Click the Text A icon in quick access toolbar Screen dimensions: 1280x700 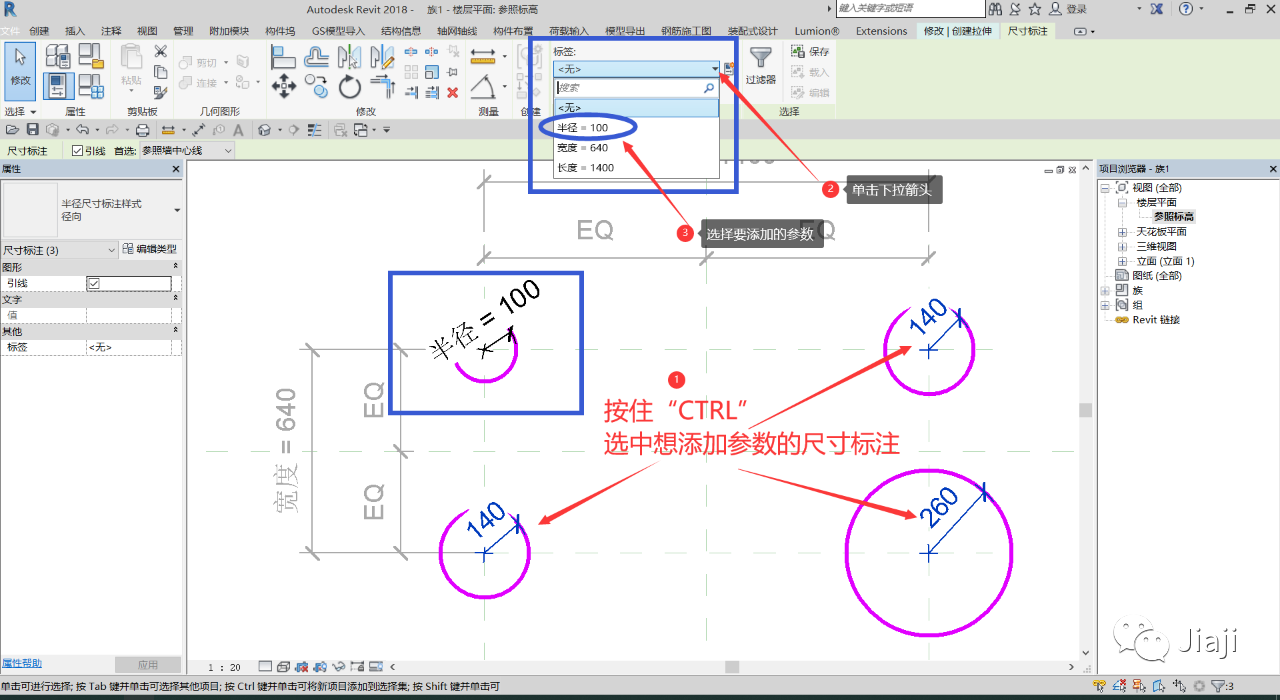[237, 130]
